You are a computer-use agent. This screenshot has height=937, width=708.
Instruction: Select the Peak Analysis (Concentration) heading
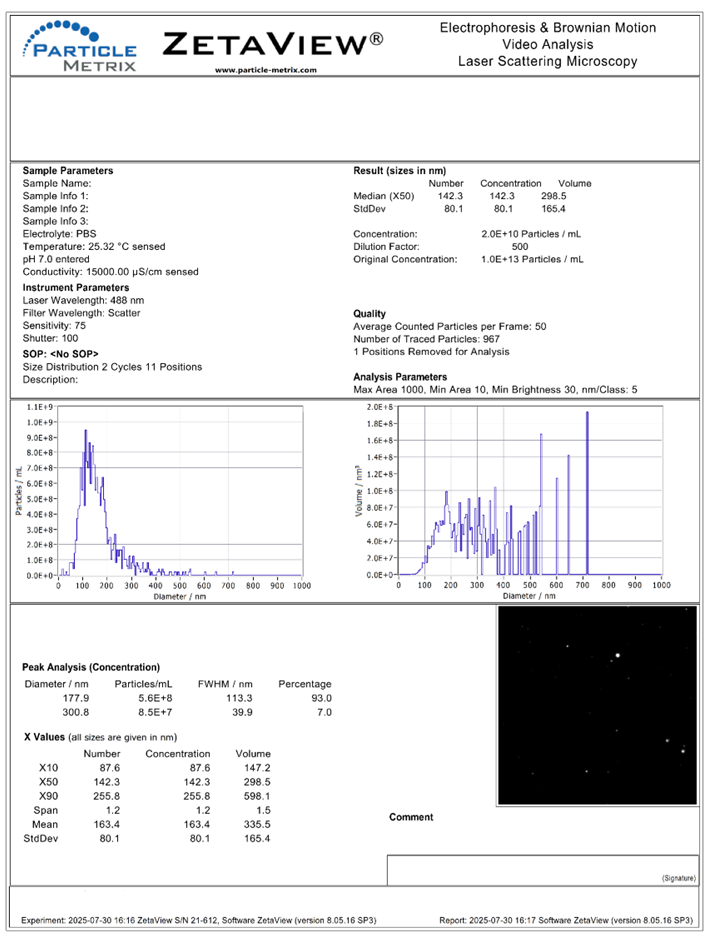point(91,667)
